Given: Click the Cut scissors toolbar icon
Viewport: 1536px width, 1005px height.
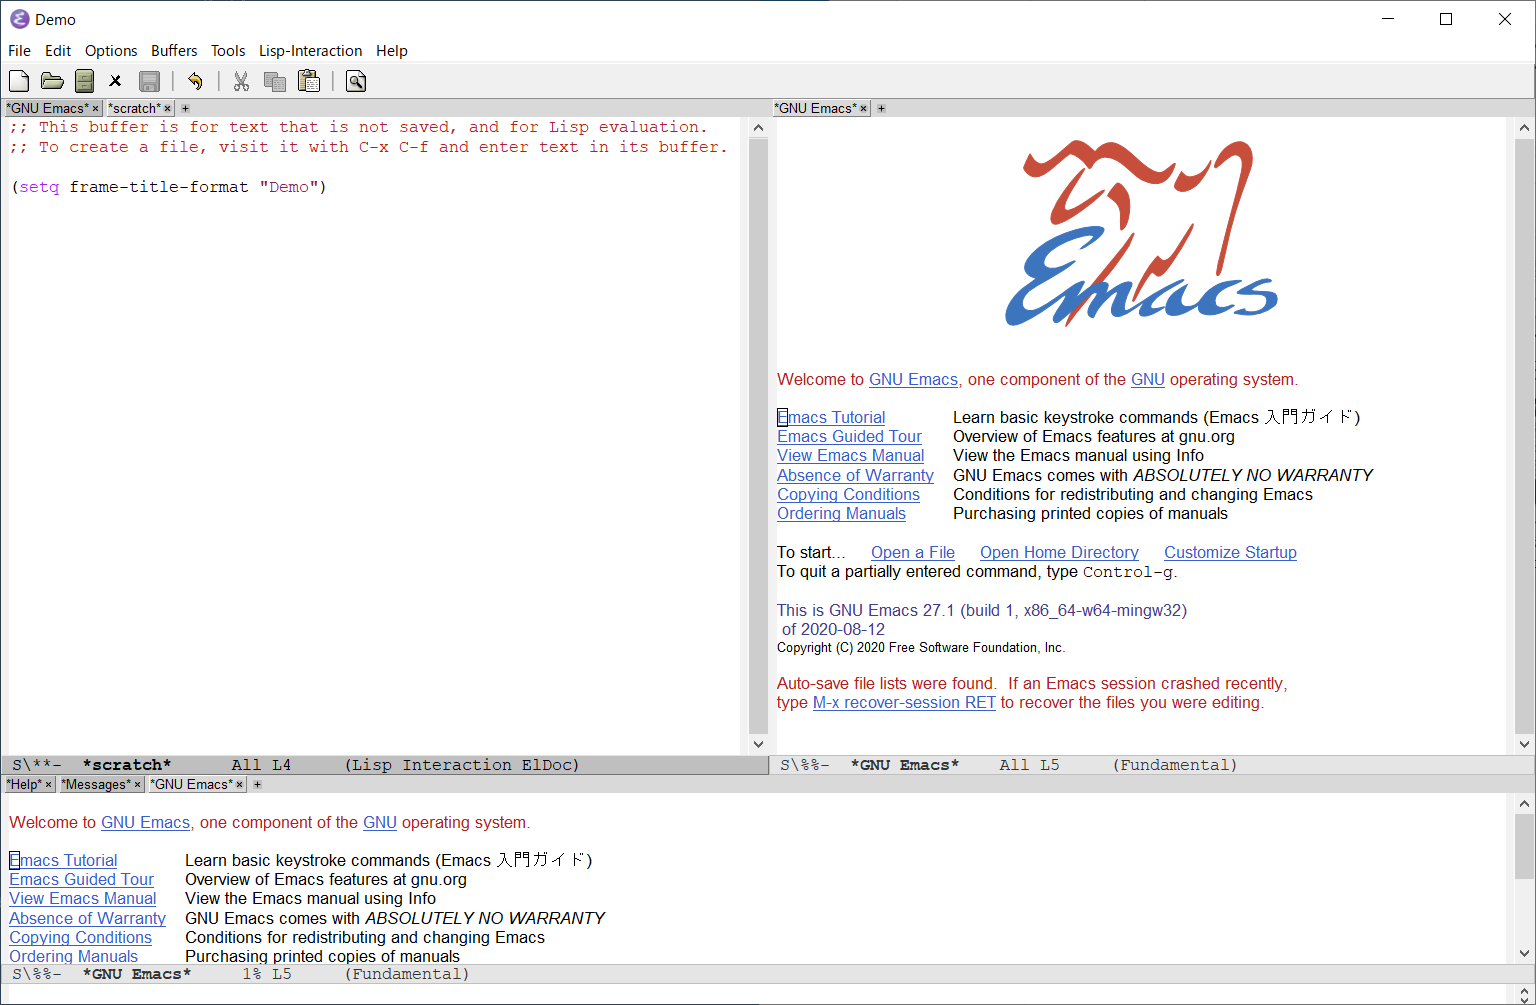Looking at the screenshot, I should [x=241, y=81].
